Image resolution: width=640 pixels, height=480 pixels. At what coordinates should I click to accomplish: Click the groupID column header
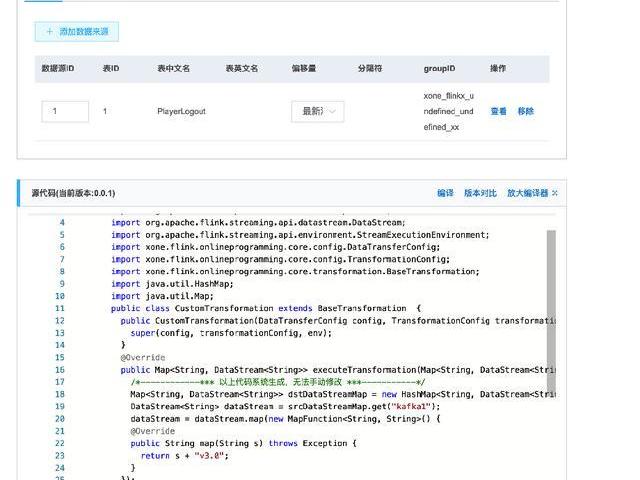click(x=439, y=69)
